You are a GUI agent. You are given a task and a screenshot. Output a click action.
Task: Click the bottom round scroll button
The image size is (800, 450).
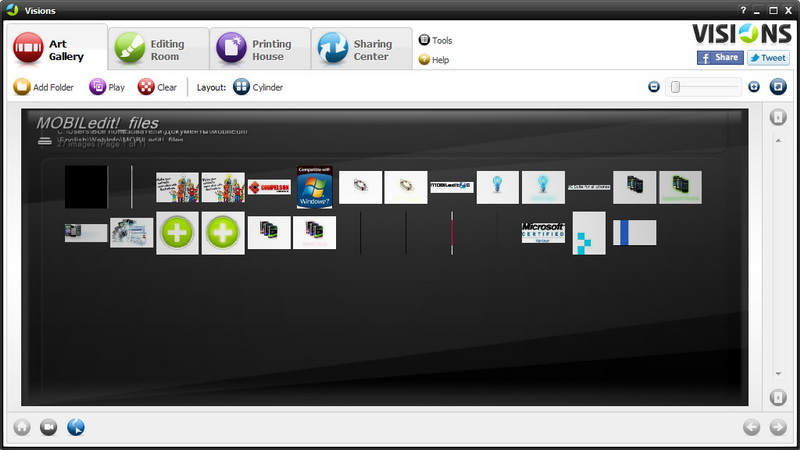tap(778, 397)
